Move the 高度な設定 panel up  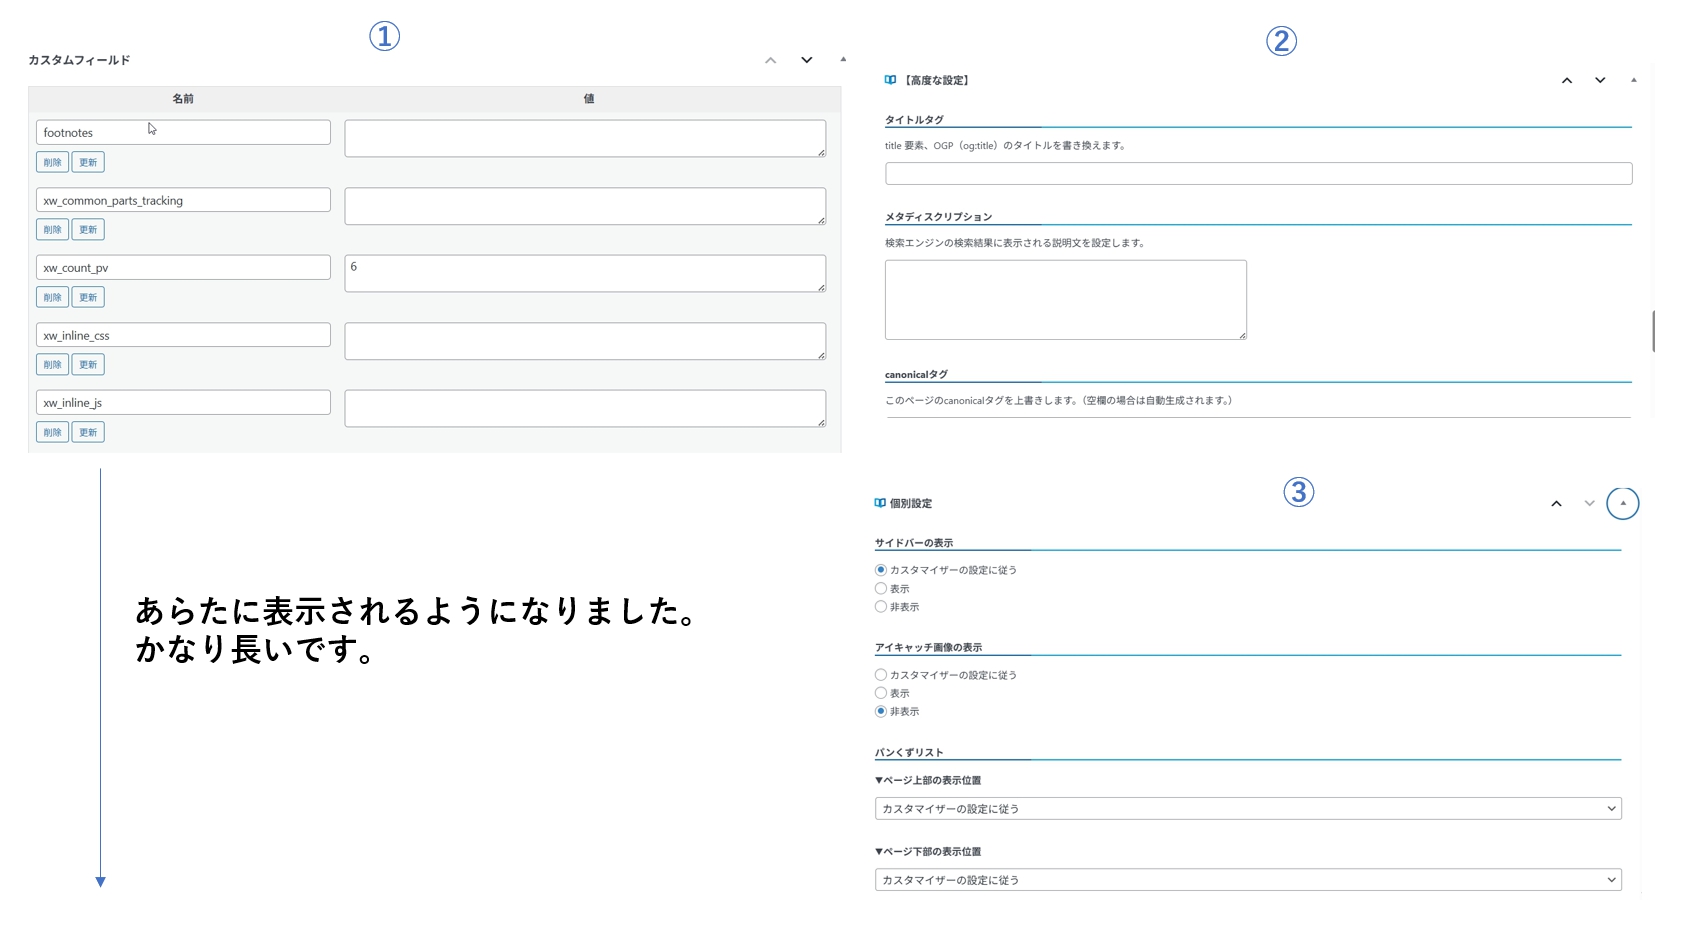click(1566, 81)
